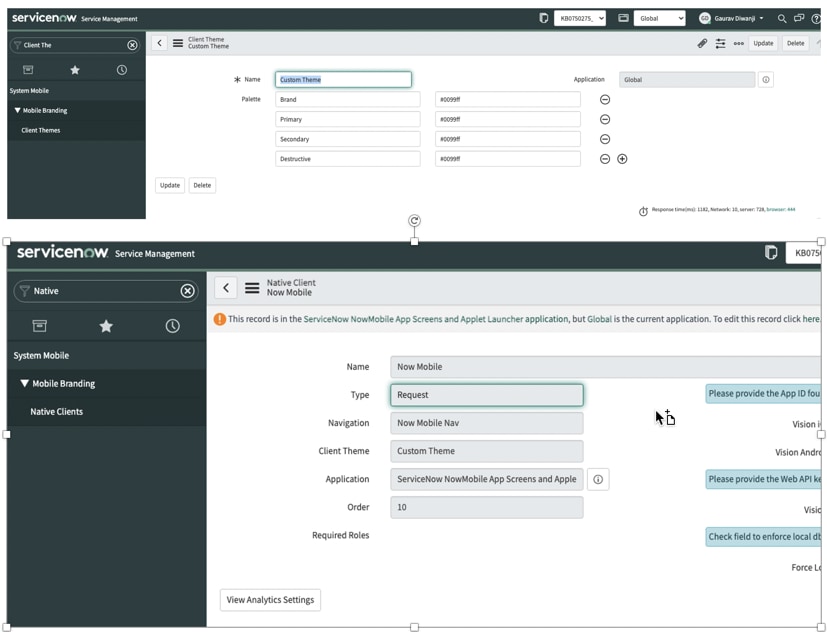This screenshot has width=827, height=632.
Task: Click the clipboard icon in the Native Client header
Action: pyautogui.click(x=771, y=252)
